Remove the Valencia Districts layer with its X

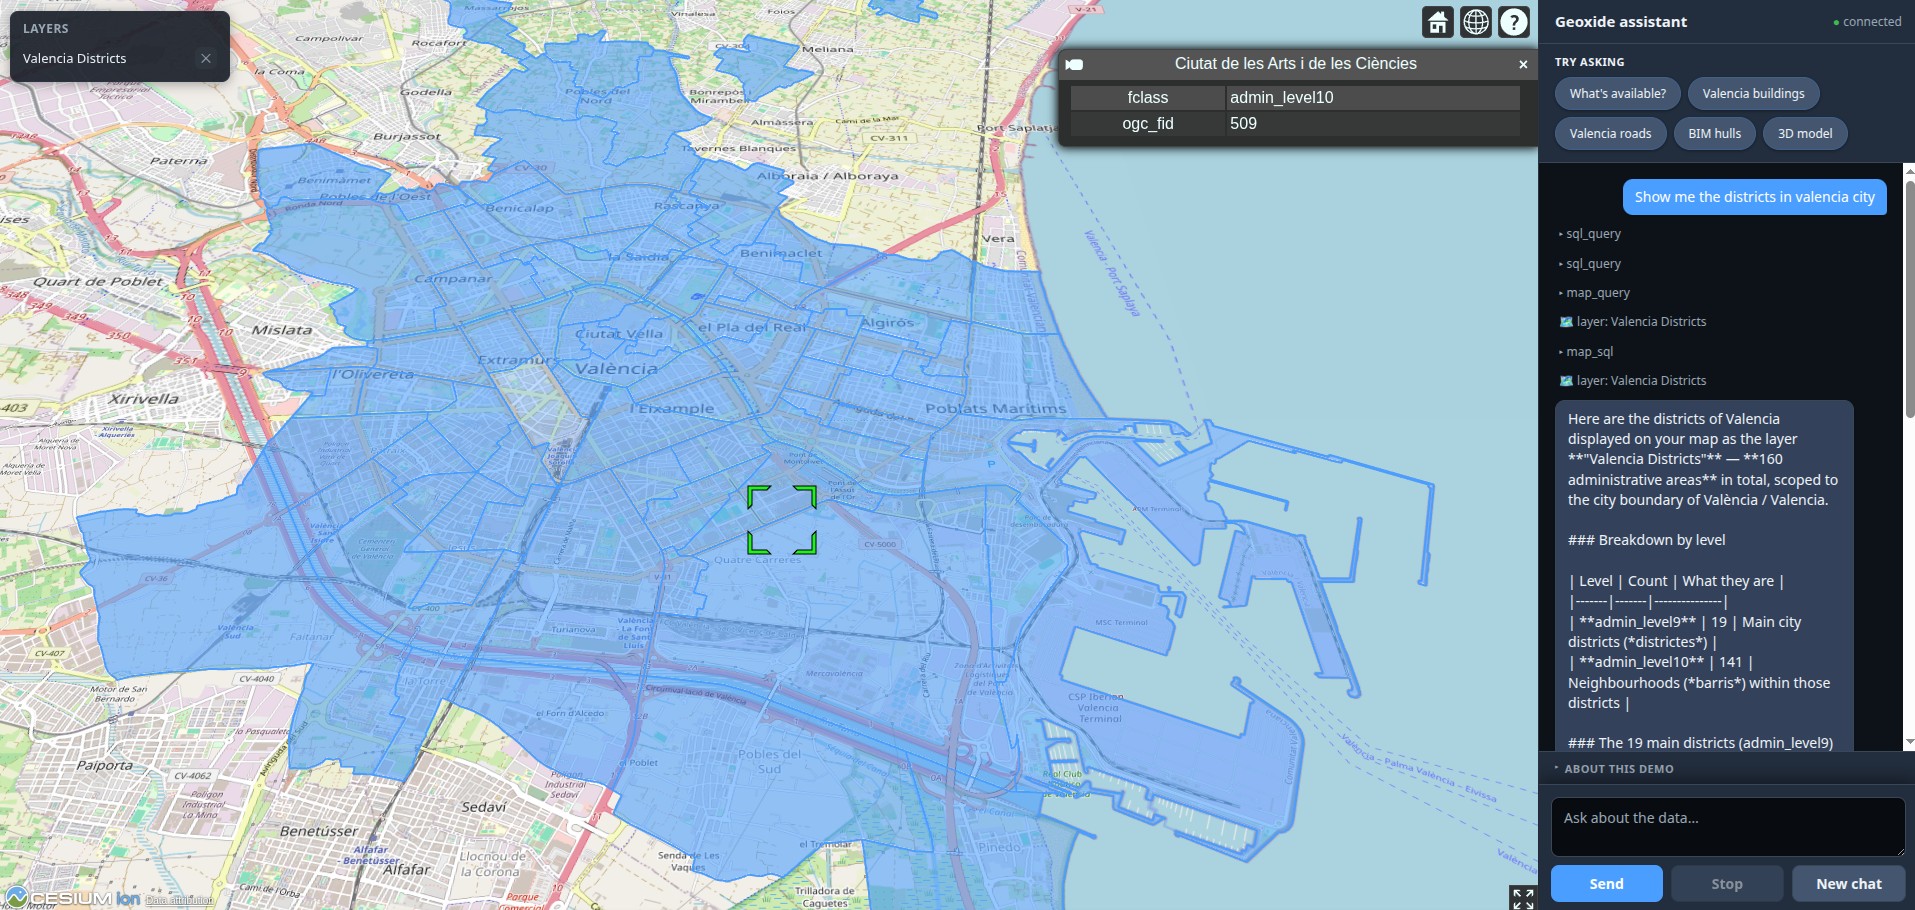pos(206,58)
